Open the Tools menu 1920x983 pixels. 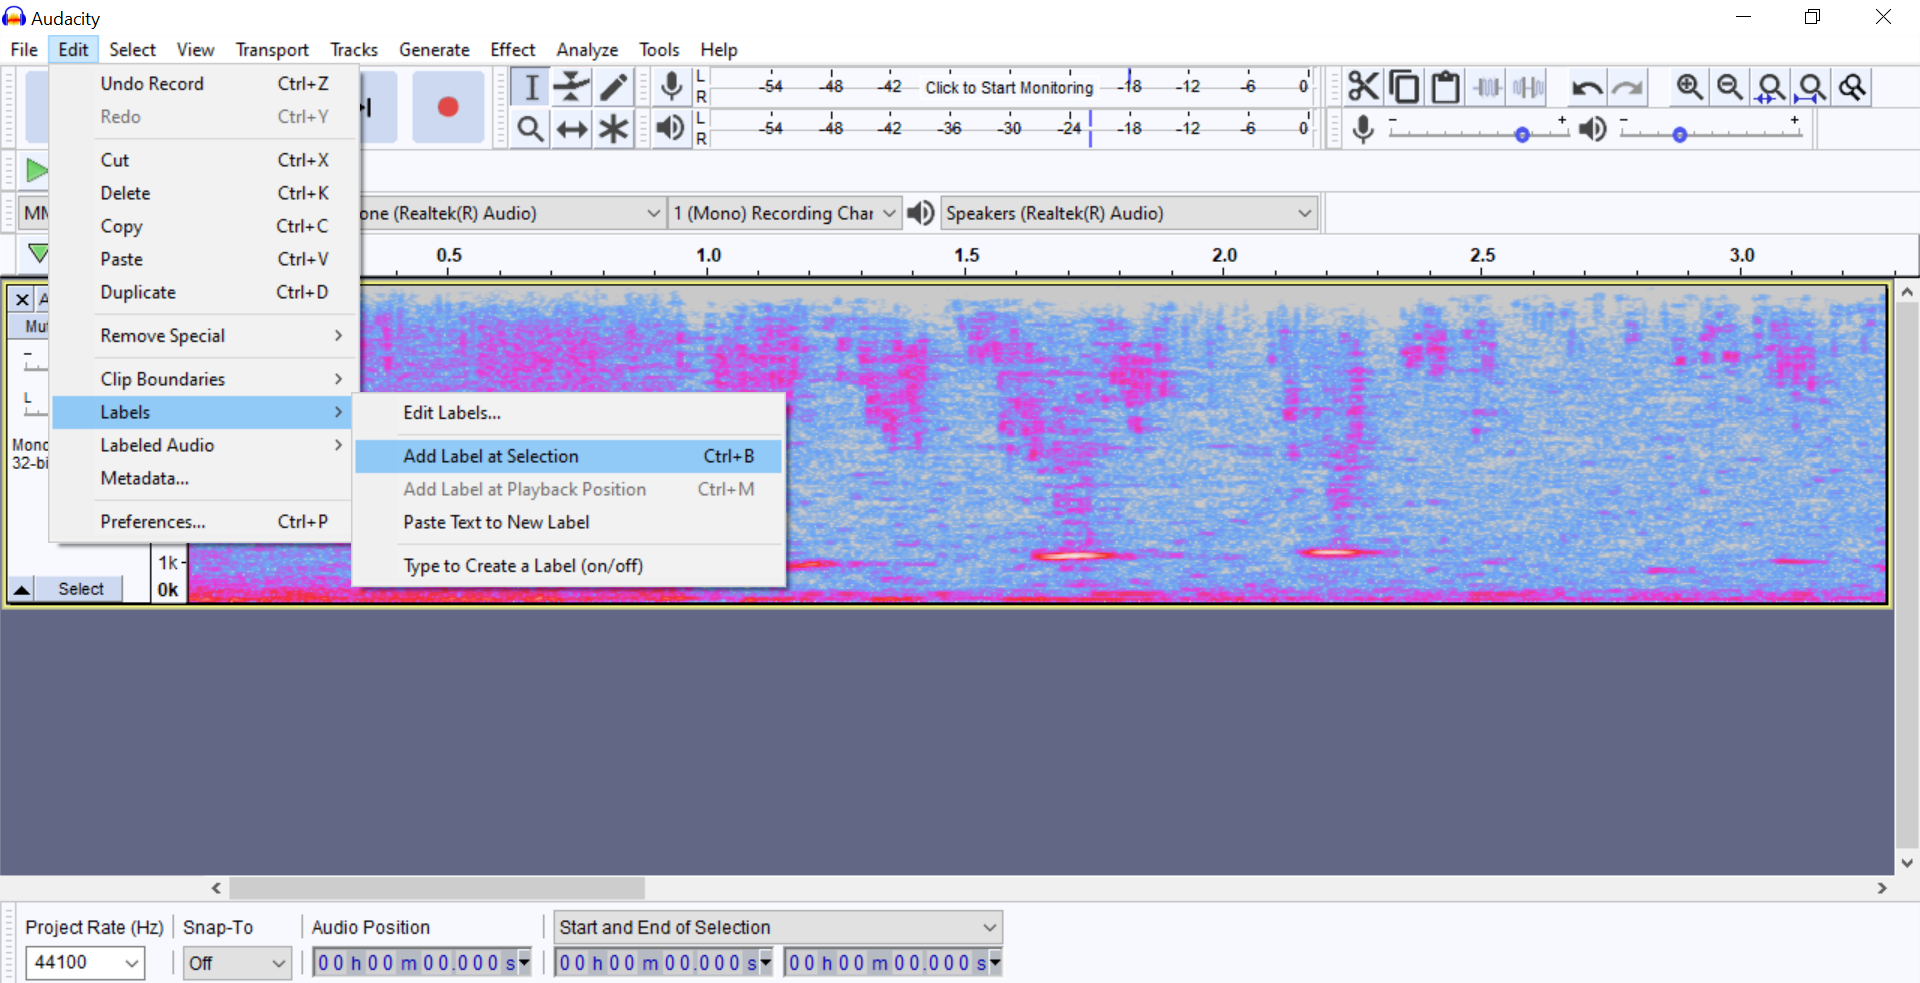click(659, 49)
